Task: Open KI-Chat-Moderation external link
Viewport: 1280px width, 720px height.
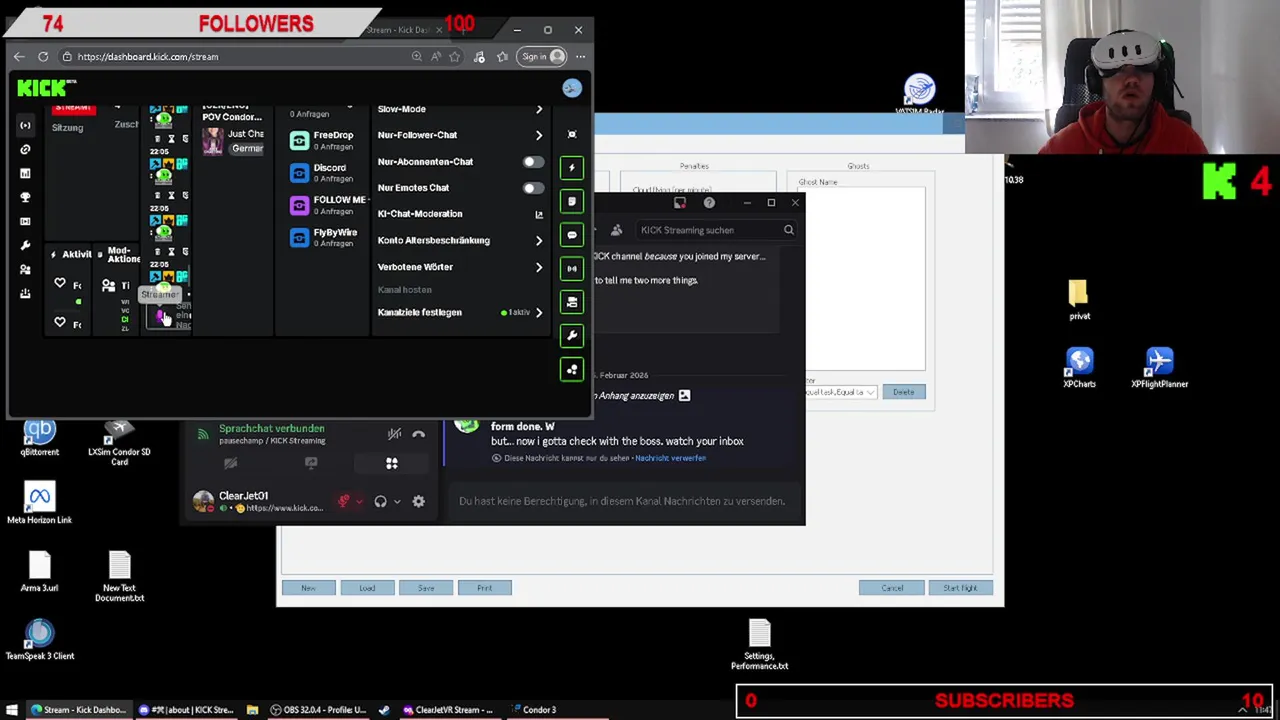Action: [x=539, y=214]
